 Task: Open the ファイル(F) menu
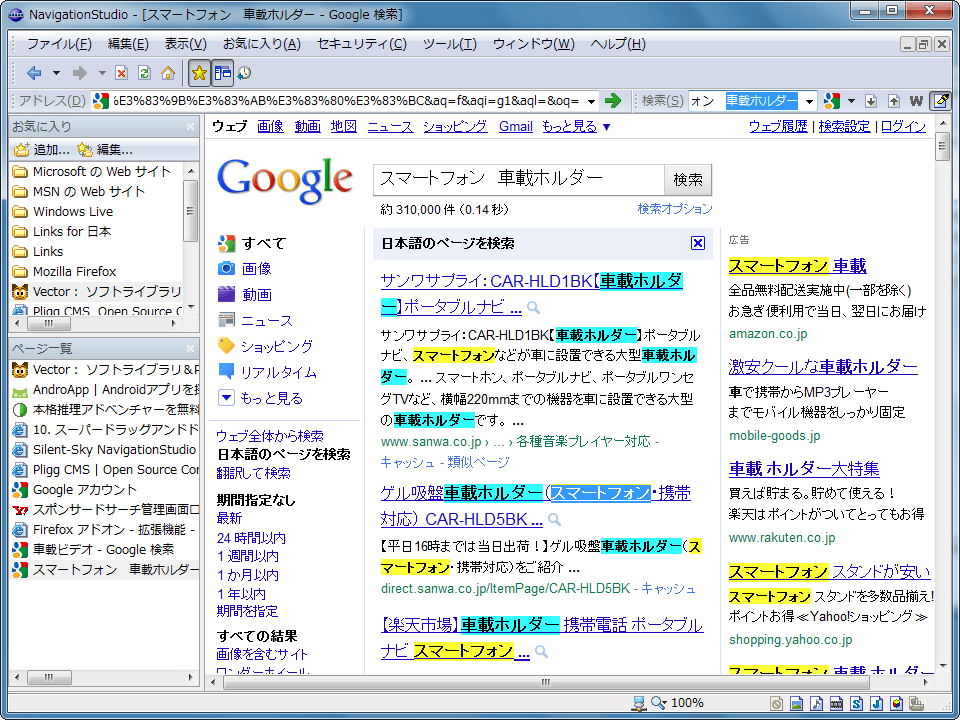tap(59, 44)
